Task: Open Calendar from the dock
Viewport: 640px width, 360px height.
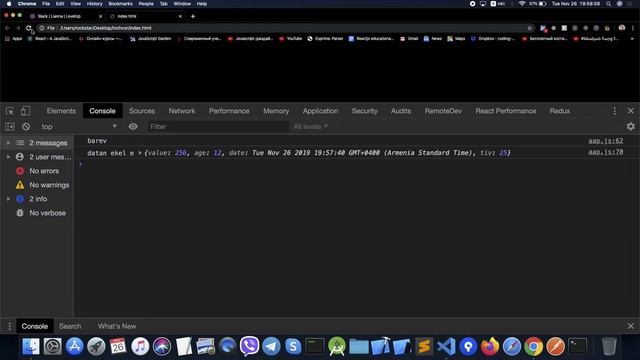Action: click(x=118, y=347)
